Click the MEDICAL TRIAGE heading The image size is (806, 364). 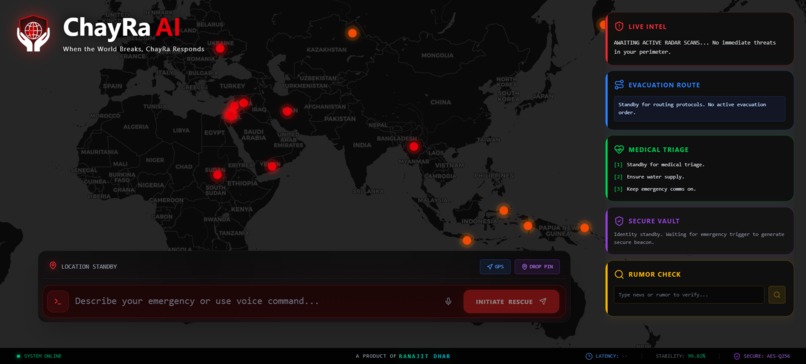pos(658,150)
